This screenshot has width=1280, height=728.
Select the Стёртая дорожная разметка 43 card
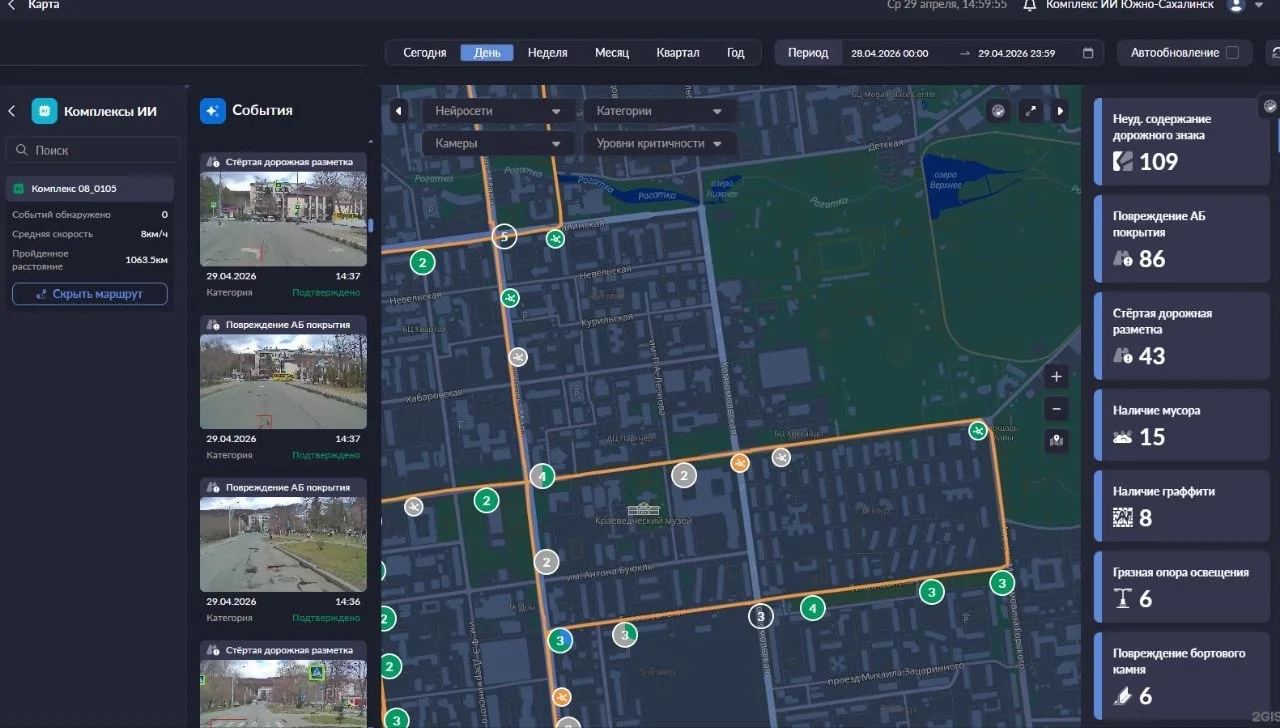click(x=1181, y=335)
